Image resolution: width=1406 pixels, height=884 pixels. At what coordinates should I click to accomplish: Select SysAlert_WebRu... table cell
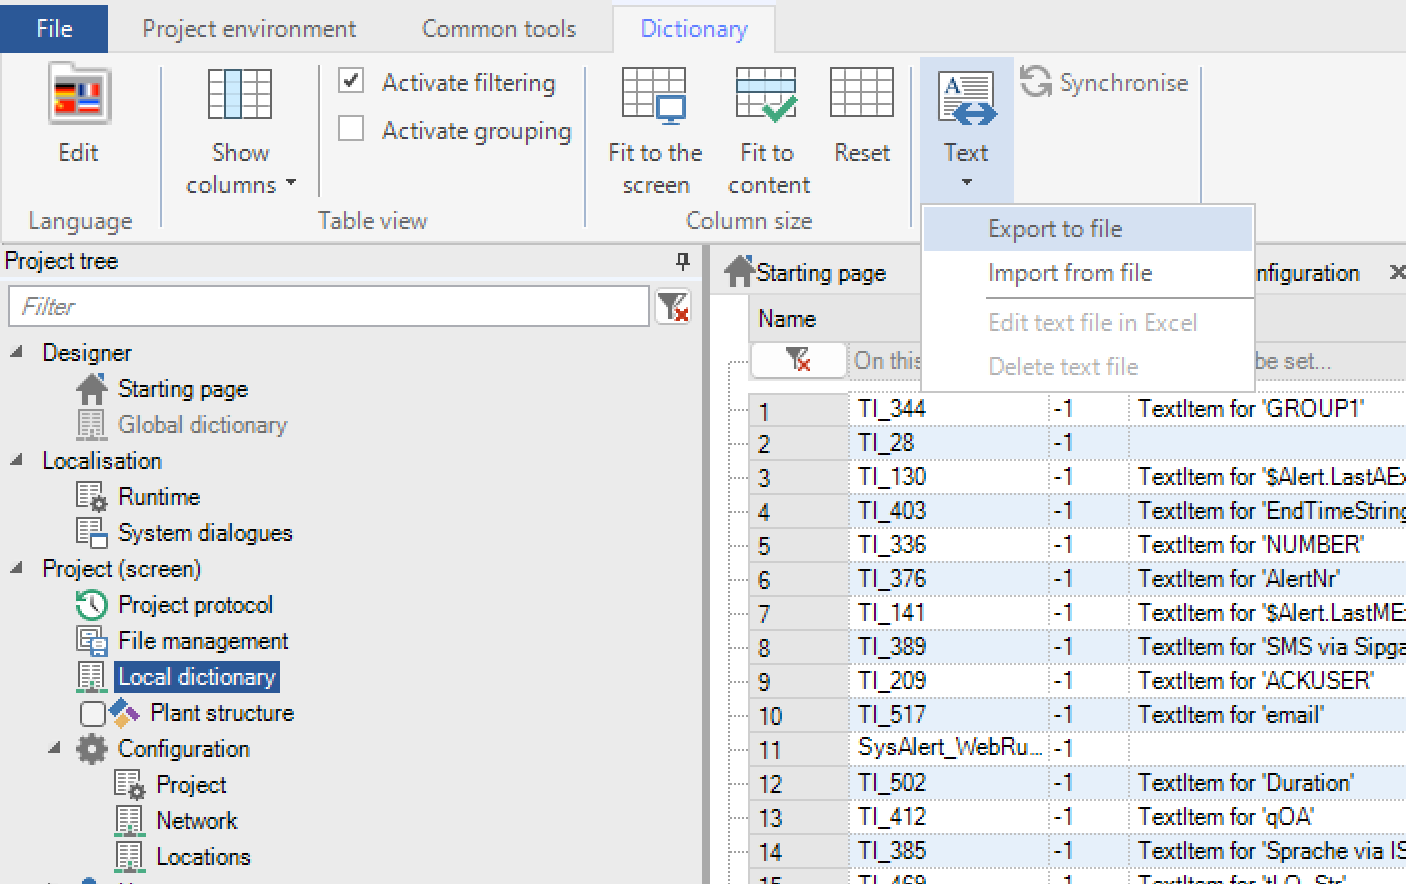949,747
